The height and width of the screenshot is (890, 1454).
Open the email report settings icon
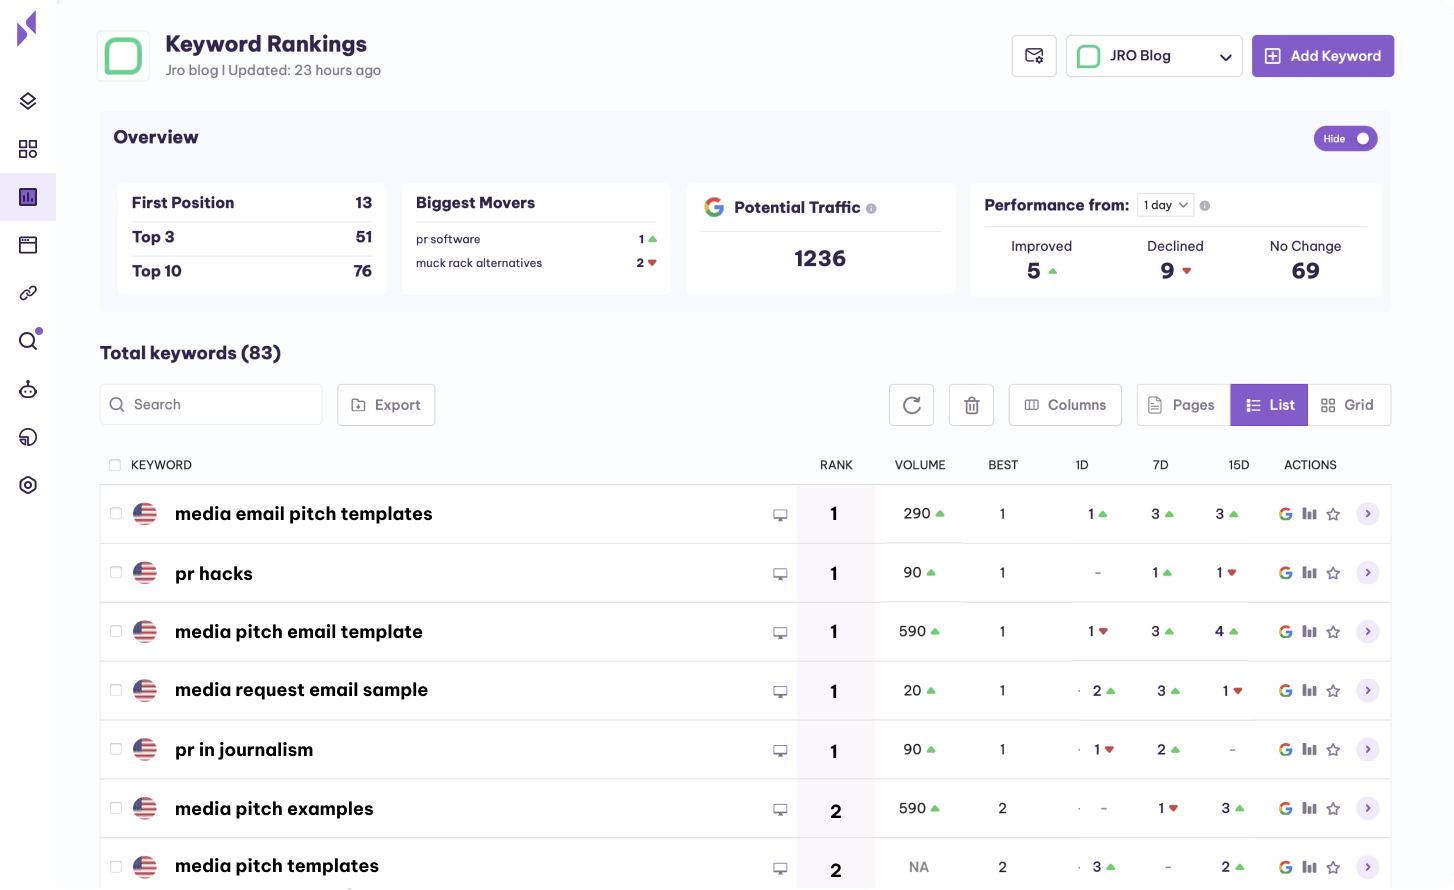tap(1034, 56)
